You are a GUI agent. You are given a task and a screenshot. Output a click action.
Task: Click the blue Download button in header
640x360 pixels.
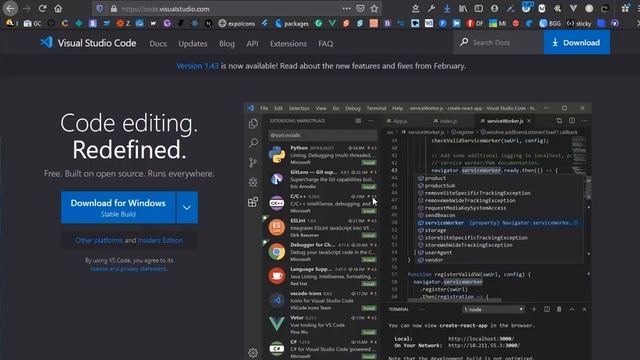point(576,42)
